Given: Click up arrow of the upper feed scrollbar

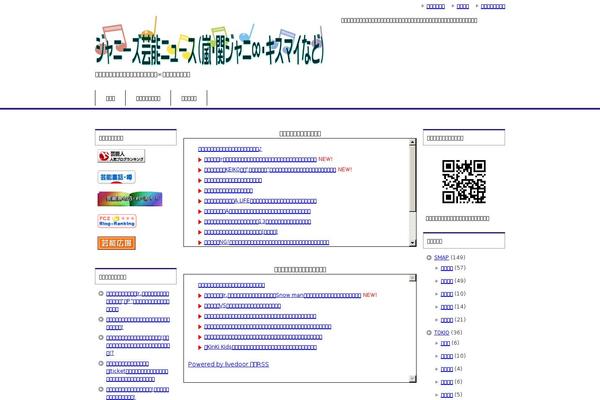Looking at the screenshot, I should click(412, 142).
